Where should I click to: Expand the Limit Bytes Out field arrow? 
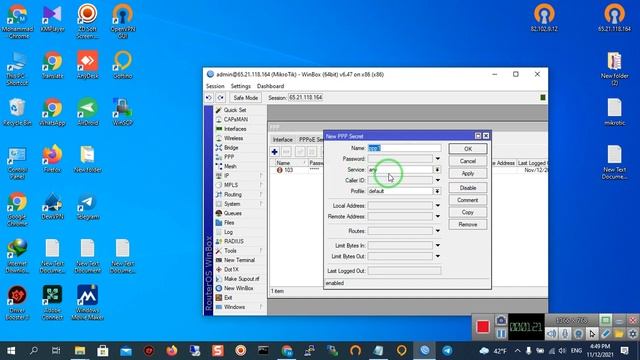pos(438,256)
